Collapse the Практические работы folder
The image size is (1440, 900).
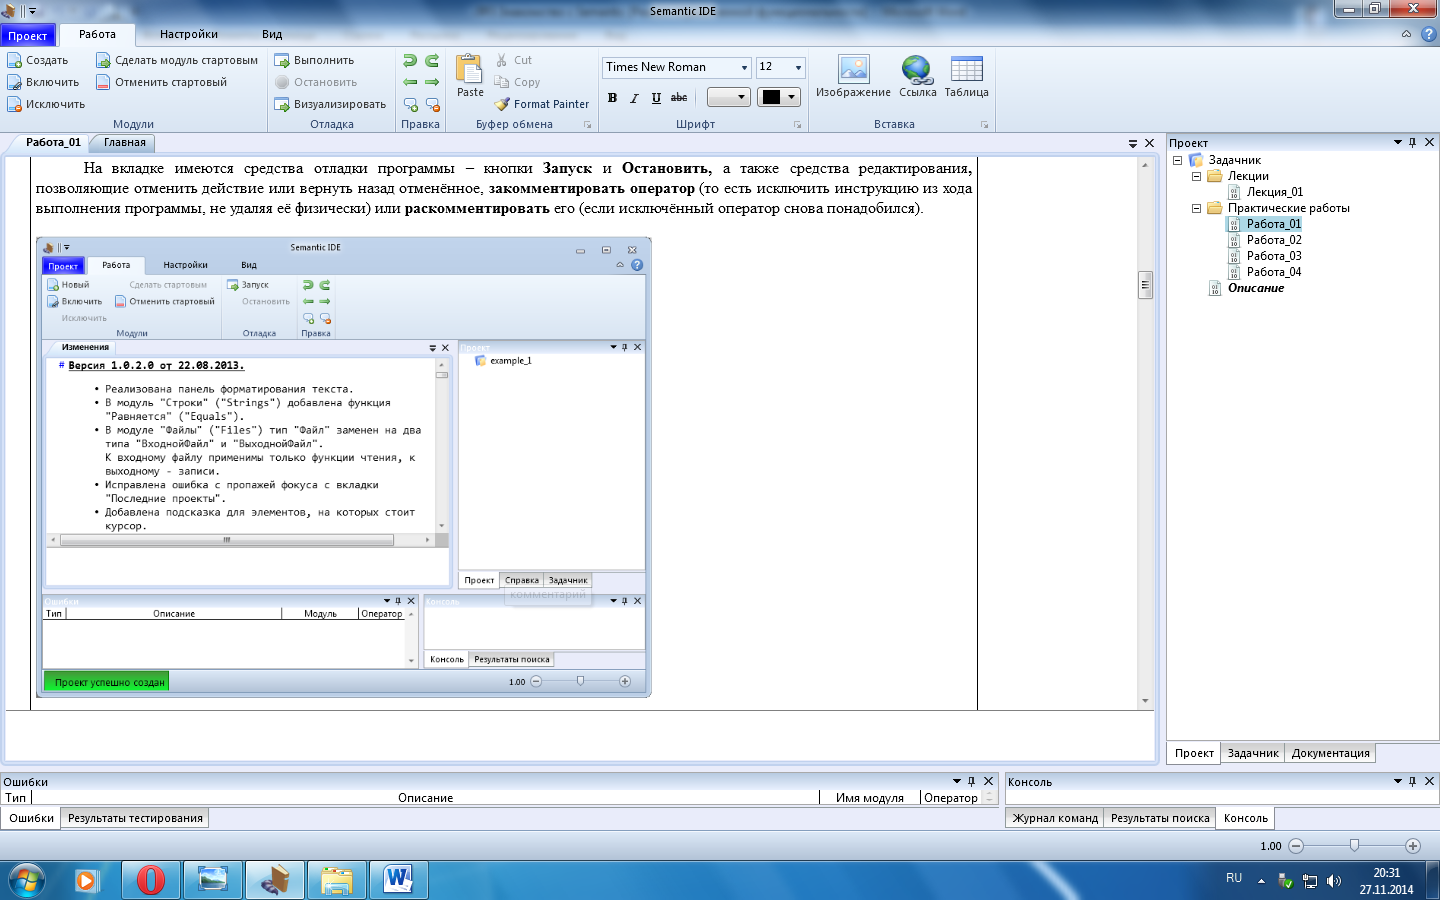[1196, 208]
